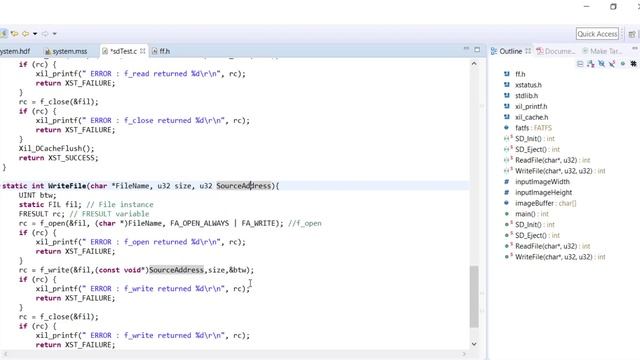The image size is (640, 360).
Task: Select stdlib.h include in Outline
Action: (x=527, y=96)
